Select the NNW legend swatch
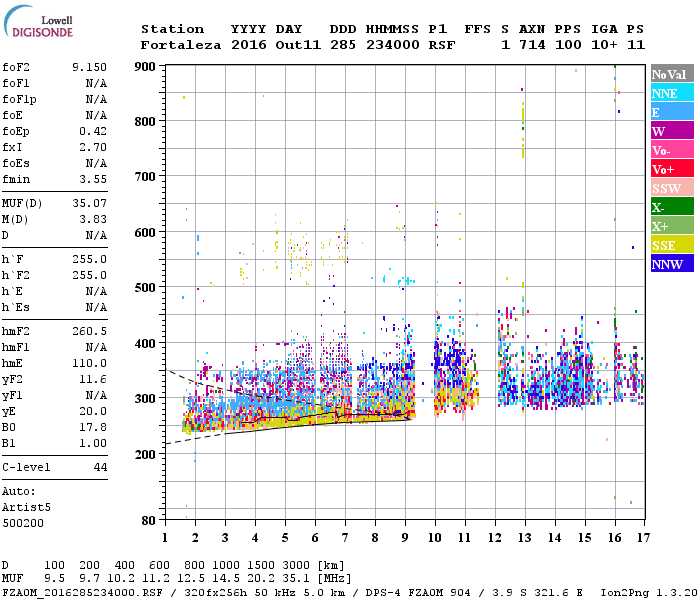The width and height of the screenshot is (700, 600). [x=672, y=263]
